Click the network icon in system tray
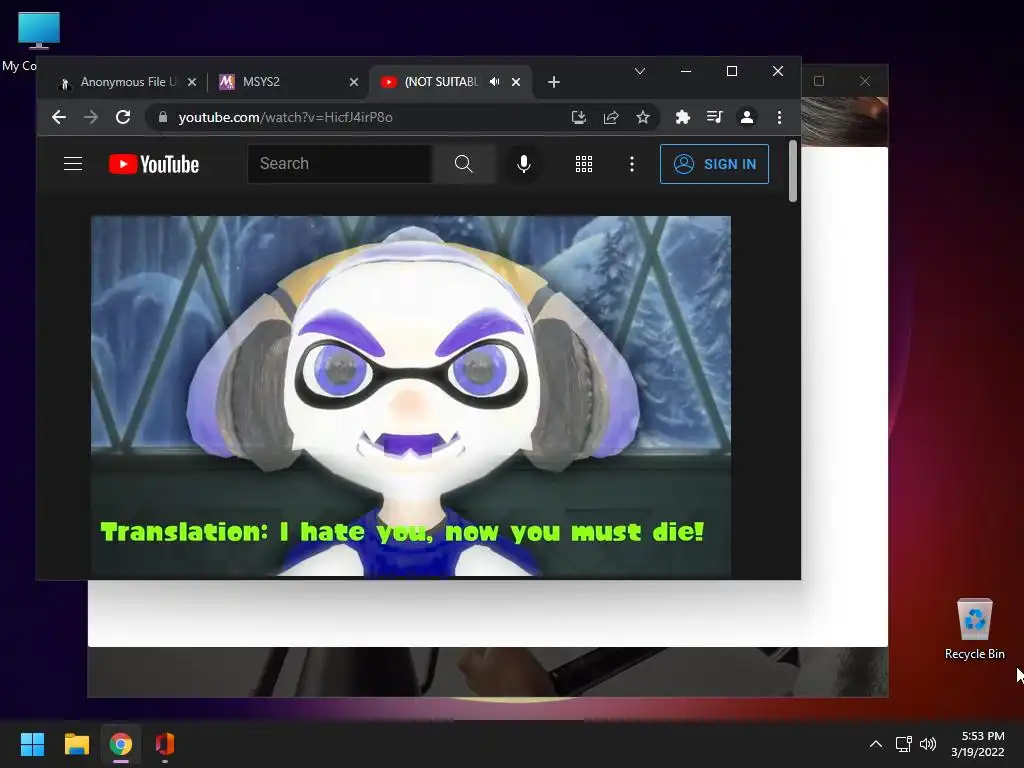This screenshot has height=768, width=1024. pos(903,744)
